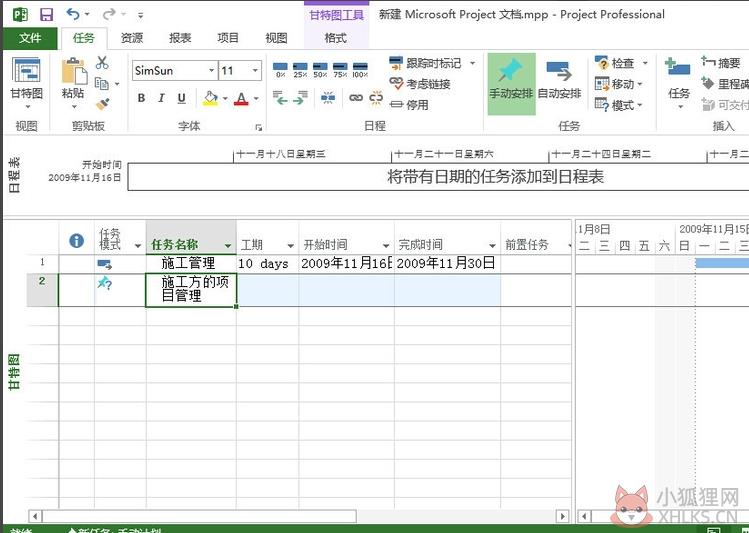Click the Unlink tasks icon
Viewport: 749px width, 533px height.
coord(376,98)
